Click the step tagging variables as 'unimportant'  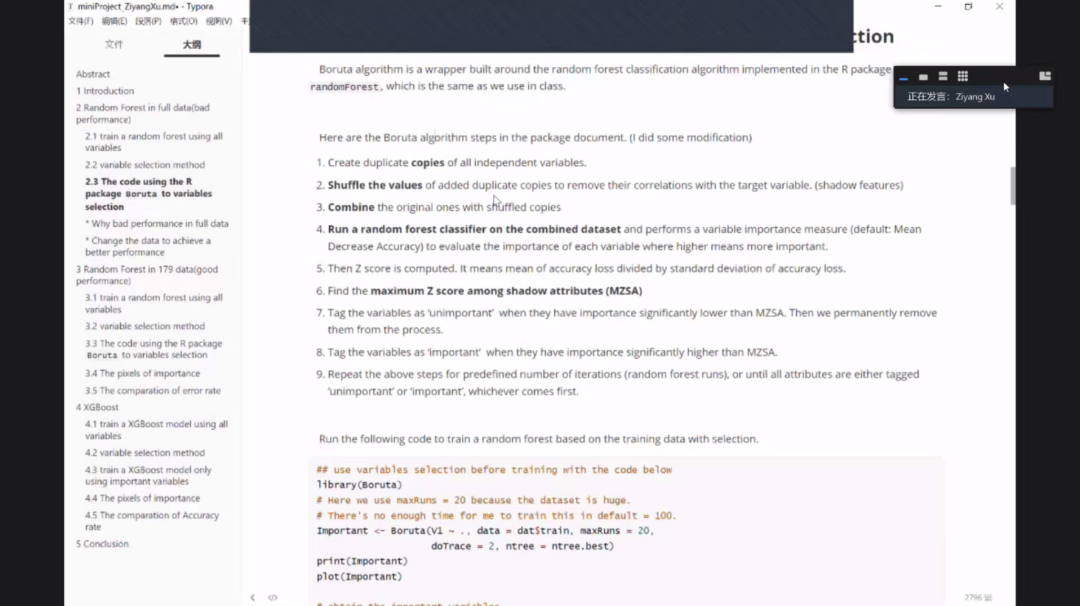click(x=632, y=321)
